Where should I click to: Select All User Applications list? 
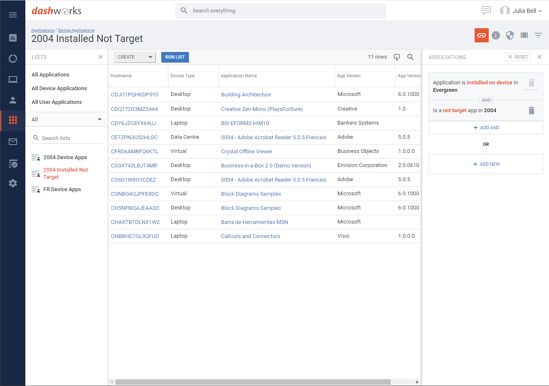click(x=57, y=102)
